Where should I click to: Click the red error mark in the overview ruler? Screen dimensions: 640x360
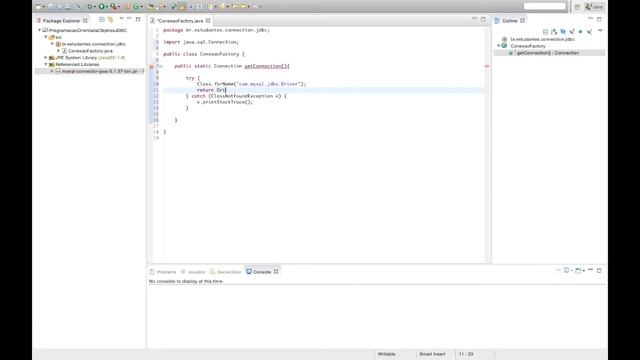coord(487,66)
